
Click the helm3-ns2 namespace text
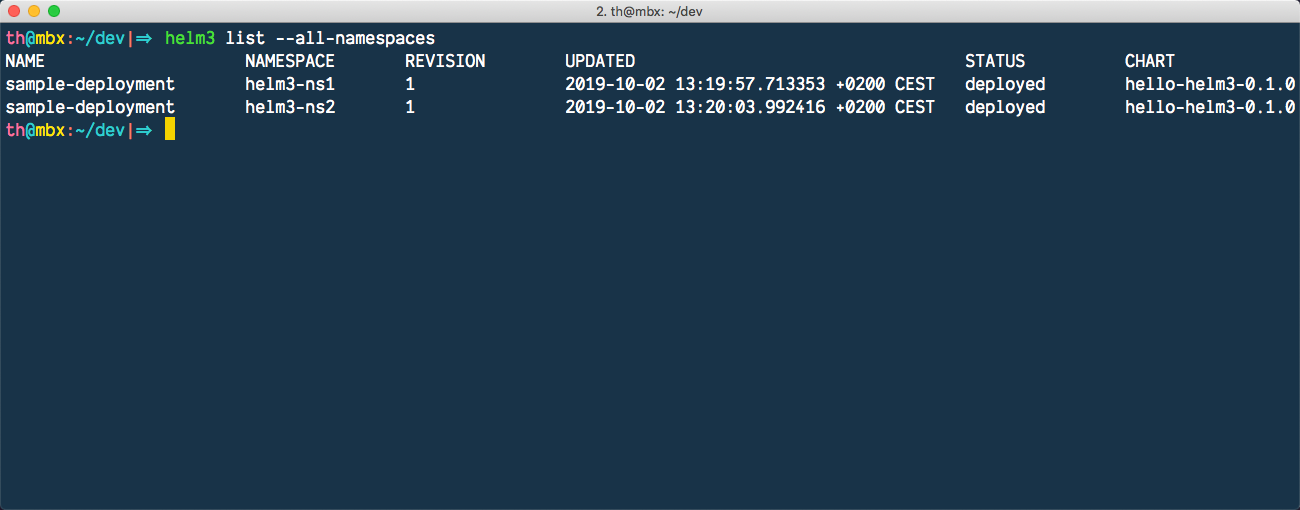tap(290, 107)
